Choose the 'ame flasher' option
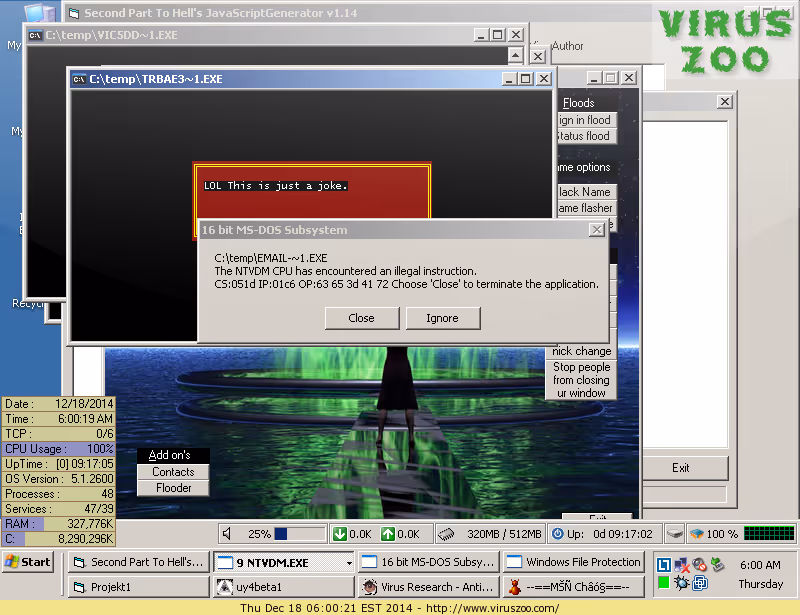Screen dimensions: 800x615 (x=586, y=208)
